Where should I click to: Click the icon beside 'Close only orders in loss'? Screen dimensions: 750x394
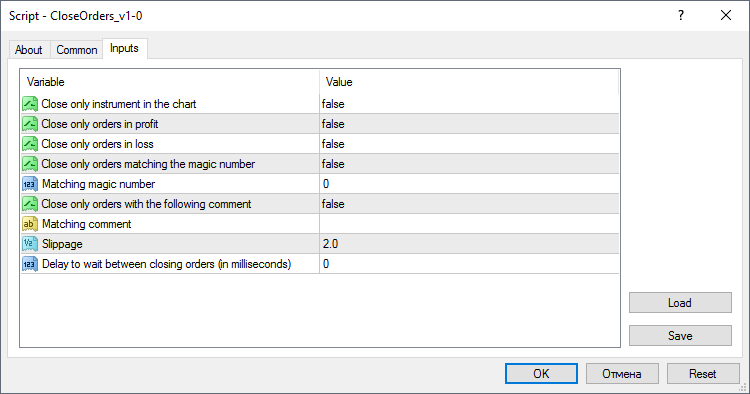coord(30,144)
